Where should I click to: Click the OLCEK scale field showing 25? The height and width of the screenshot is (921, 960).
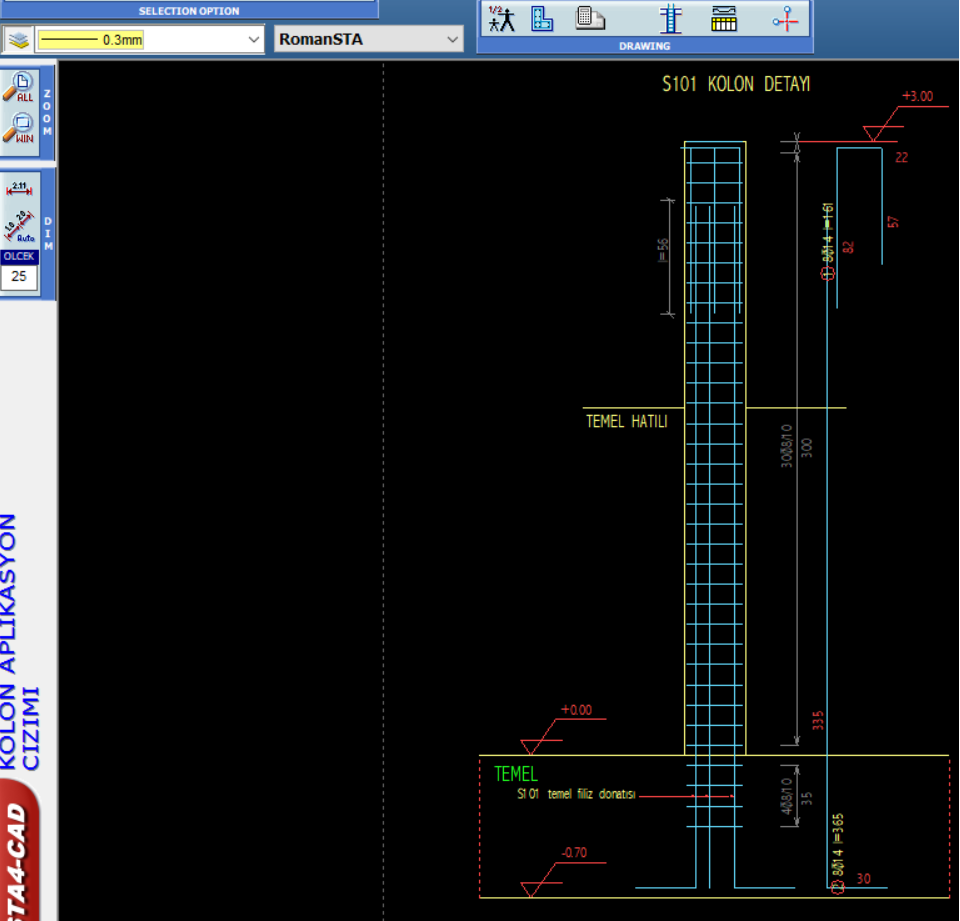point(19,277)
